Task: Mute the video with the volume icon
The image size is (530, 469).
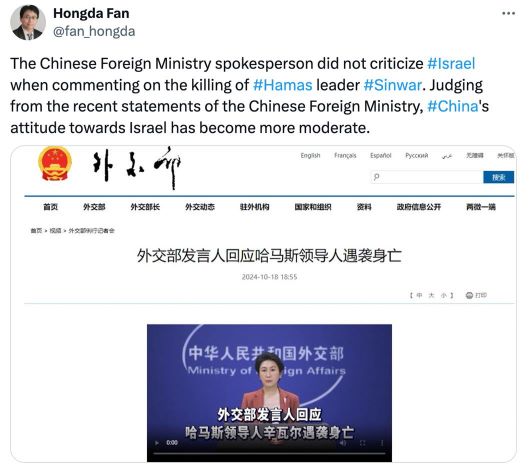Action: pyautogui.click(x=343, y=443)
